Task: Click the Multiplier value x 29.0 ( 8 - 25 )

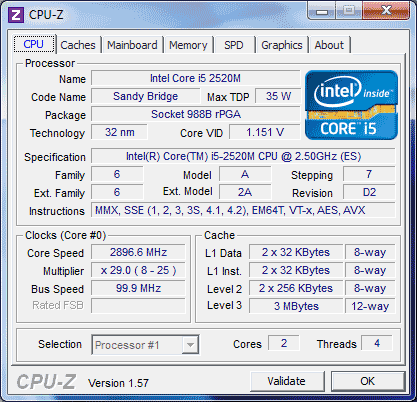Action: point(138,270)
